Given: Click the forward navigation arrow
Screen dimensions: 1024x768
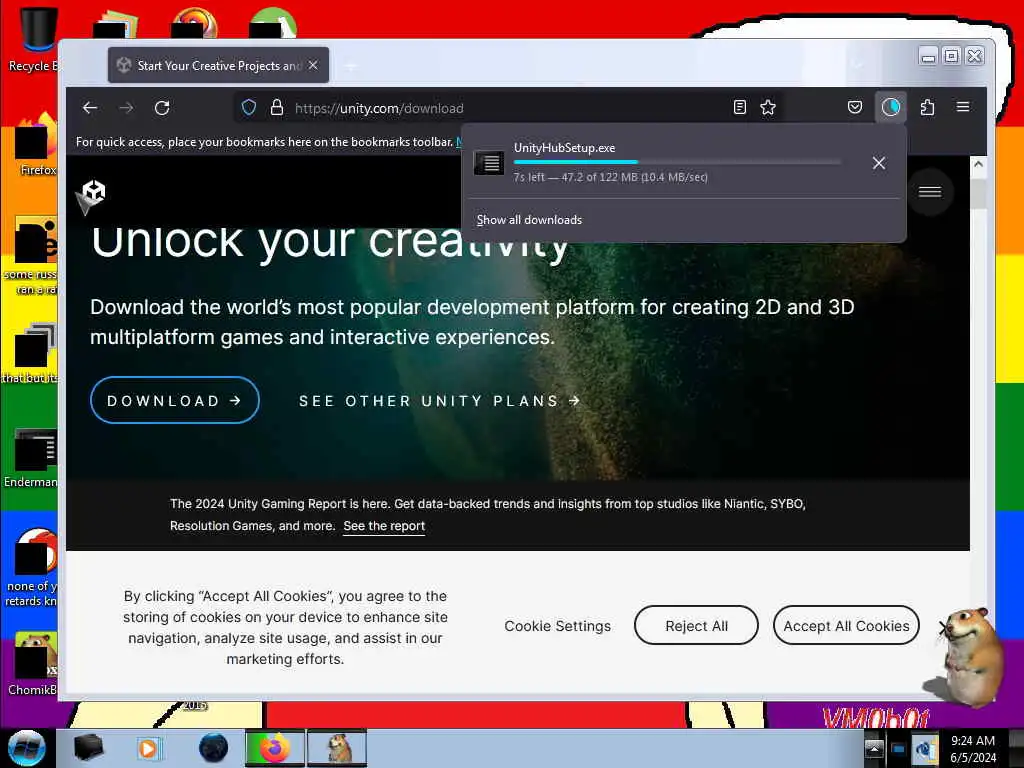Looking at the screenshot, I should [126, 108].
